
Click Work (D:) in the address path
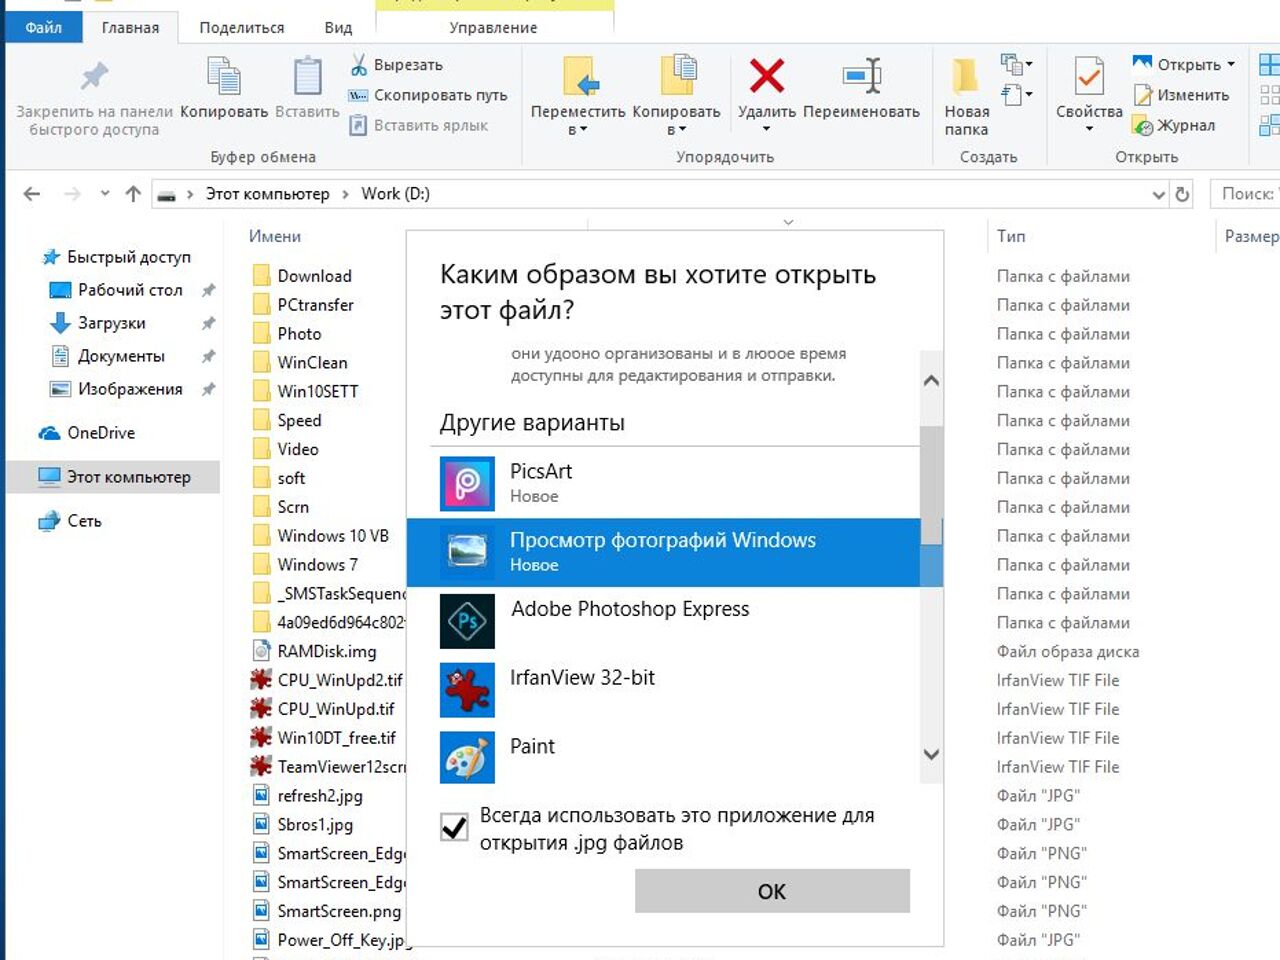pos(395,194)
